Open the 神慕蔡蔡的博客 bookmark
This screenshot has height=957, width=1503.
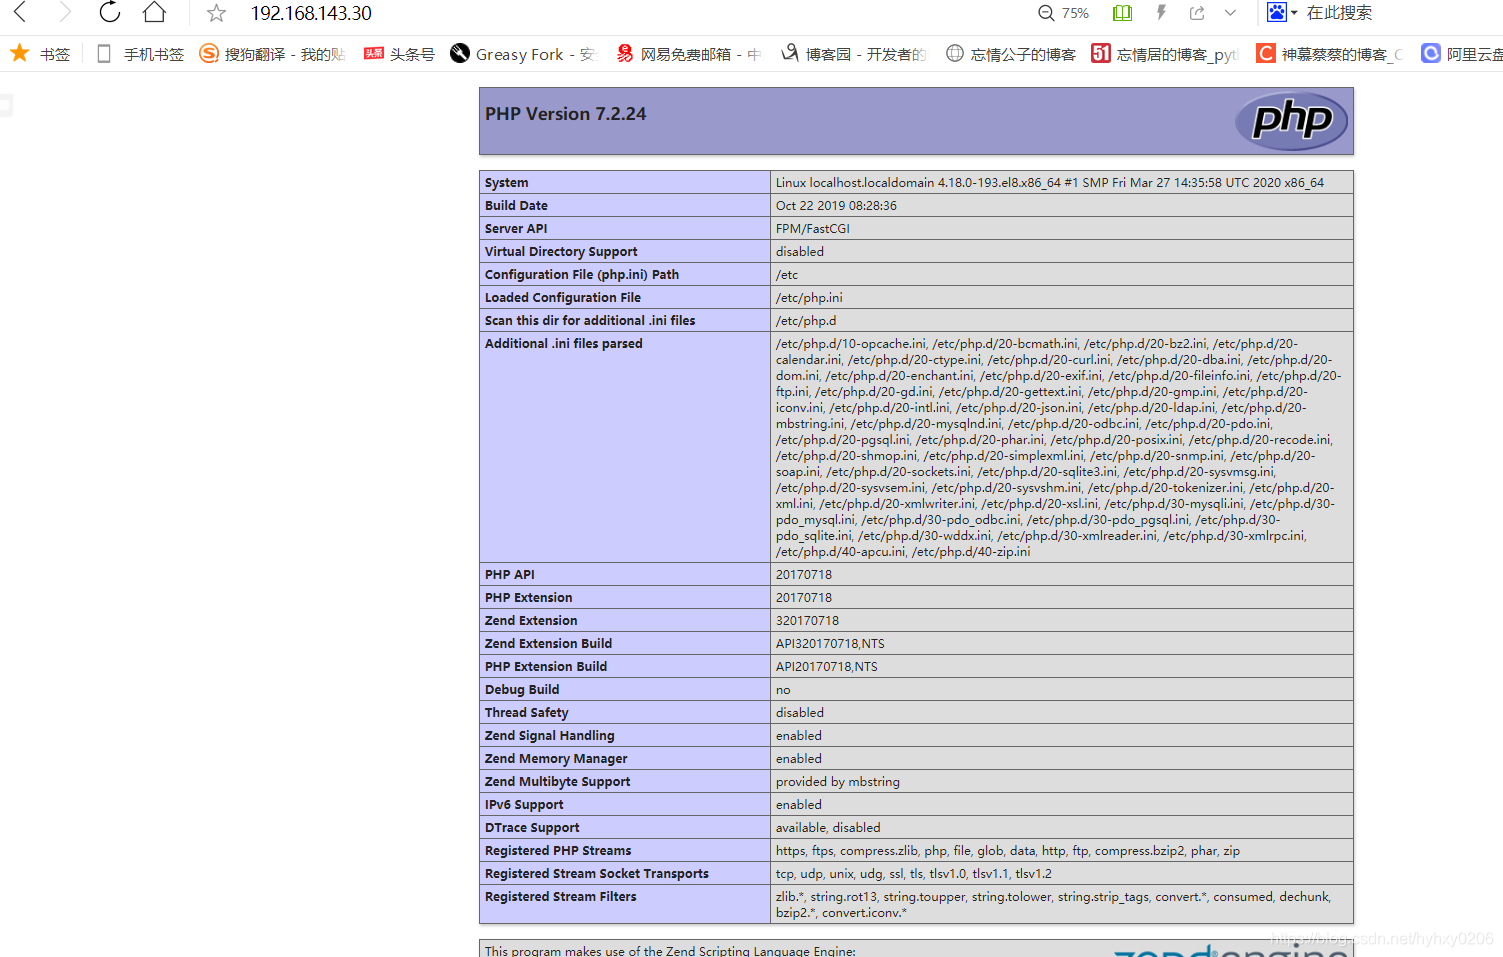click(1330, 54)
